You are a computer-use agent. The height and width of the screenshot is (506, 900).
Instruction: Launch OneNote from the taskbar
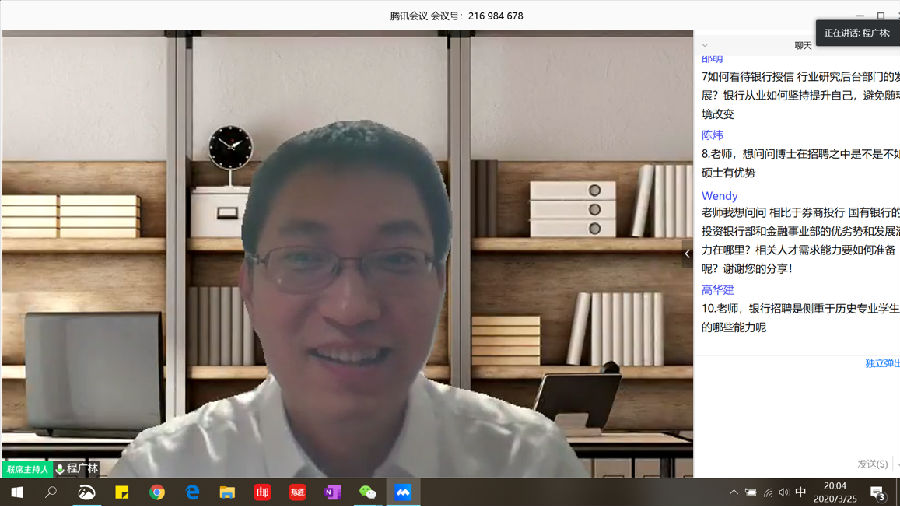coord(332,492)
